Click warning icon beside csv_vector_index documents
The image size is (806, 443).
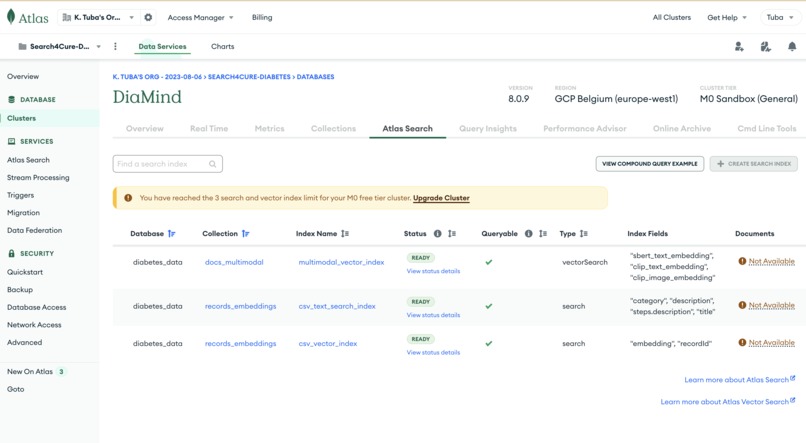pos(742,342)
